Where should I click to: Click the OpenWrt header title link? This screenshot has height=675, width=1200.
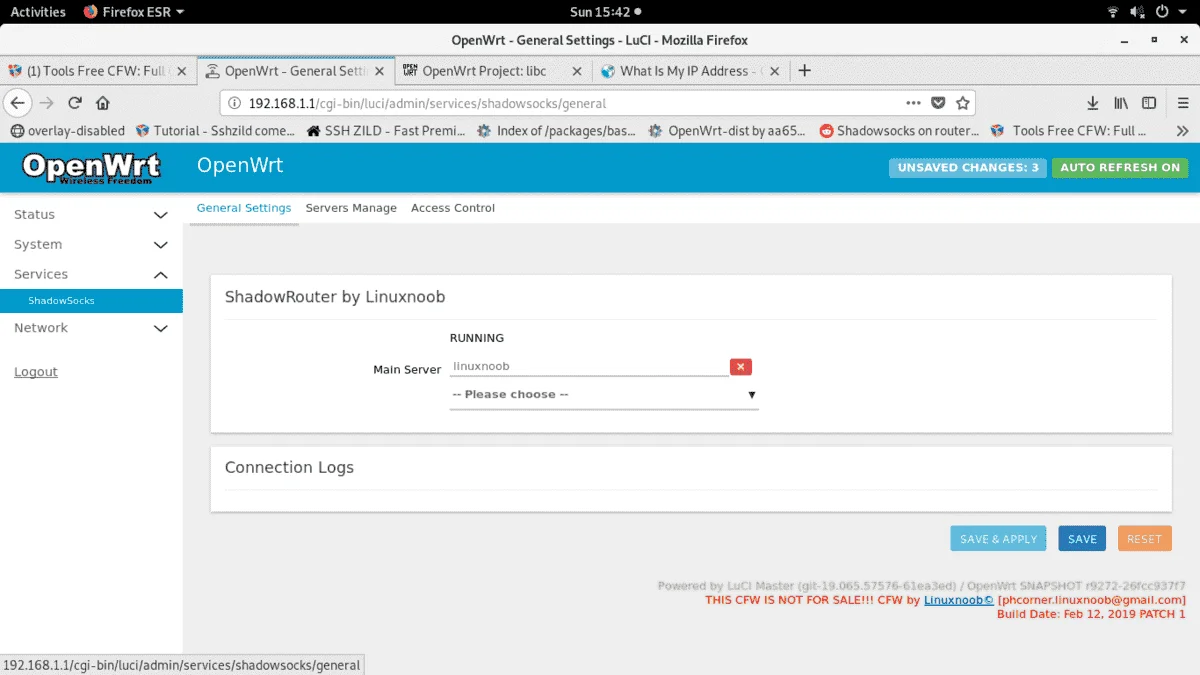[x=240, y=165]
